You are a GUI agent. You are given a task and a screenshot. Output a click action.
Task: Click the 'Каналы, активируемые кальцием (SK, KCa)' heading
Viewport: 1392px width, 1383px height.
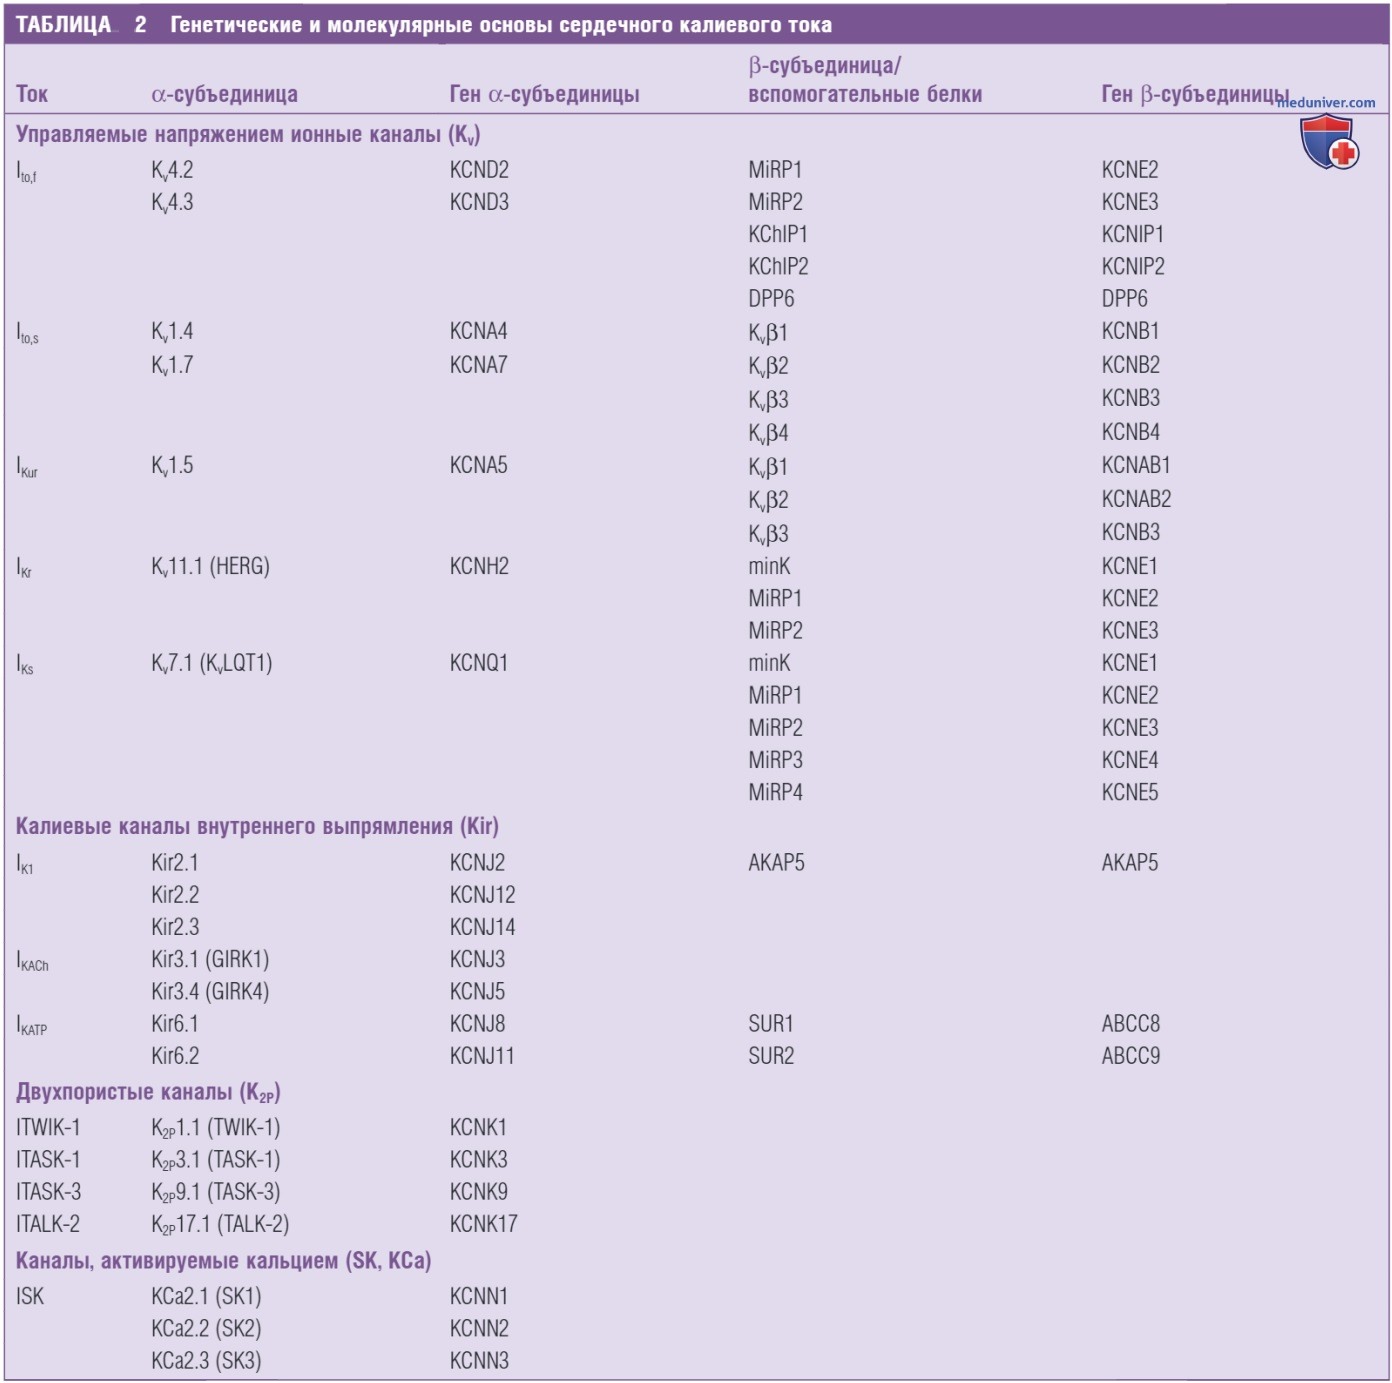[x=223, y=1261]
